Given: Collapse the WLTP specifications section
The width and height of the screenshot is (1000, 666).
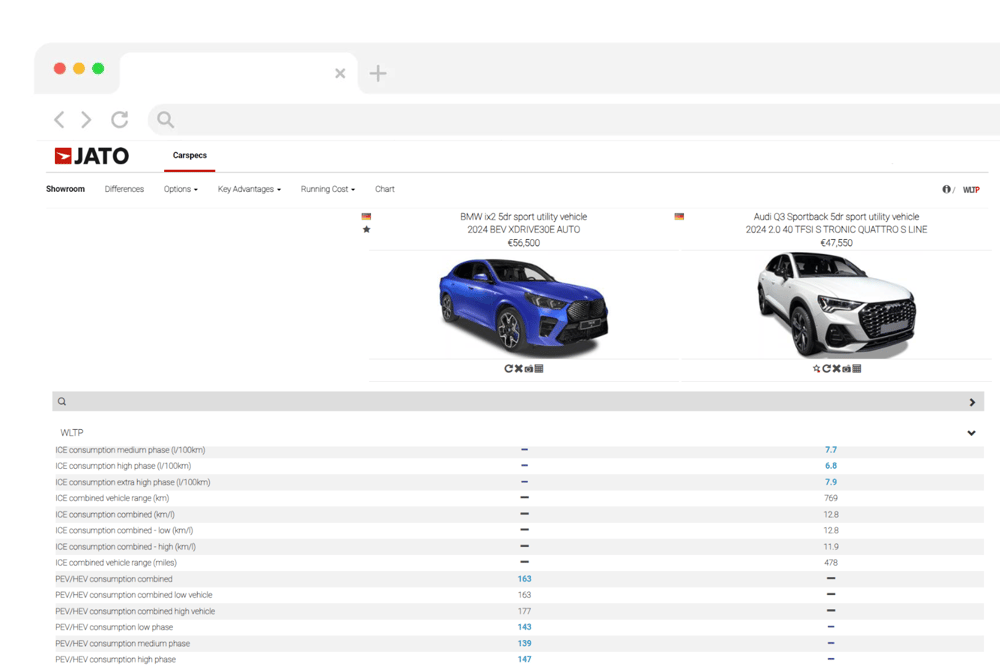Looking at the screenshot, I should (970, 432).
